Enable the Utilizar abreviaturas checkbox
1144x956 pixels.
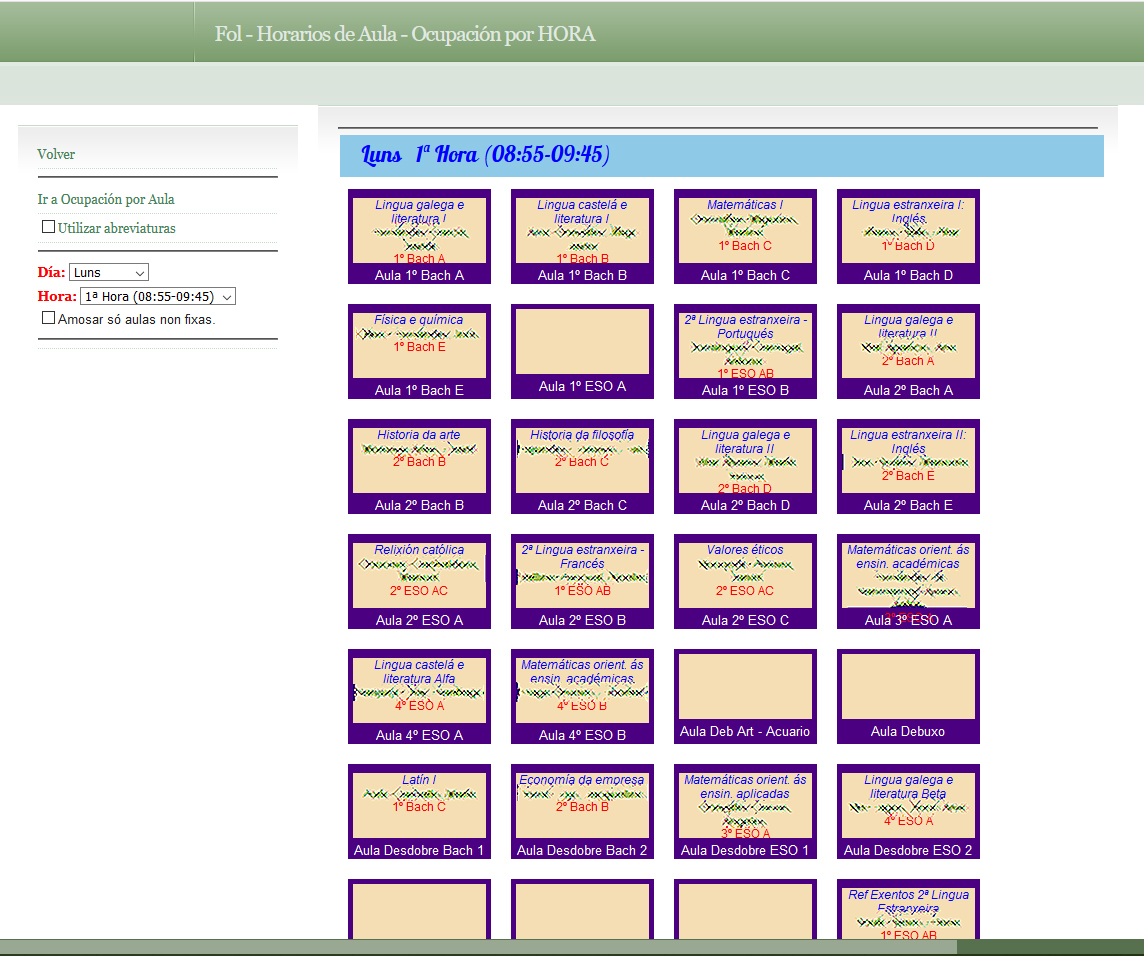48,227
